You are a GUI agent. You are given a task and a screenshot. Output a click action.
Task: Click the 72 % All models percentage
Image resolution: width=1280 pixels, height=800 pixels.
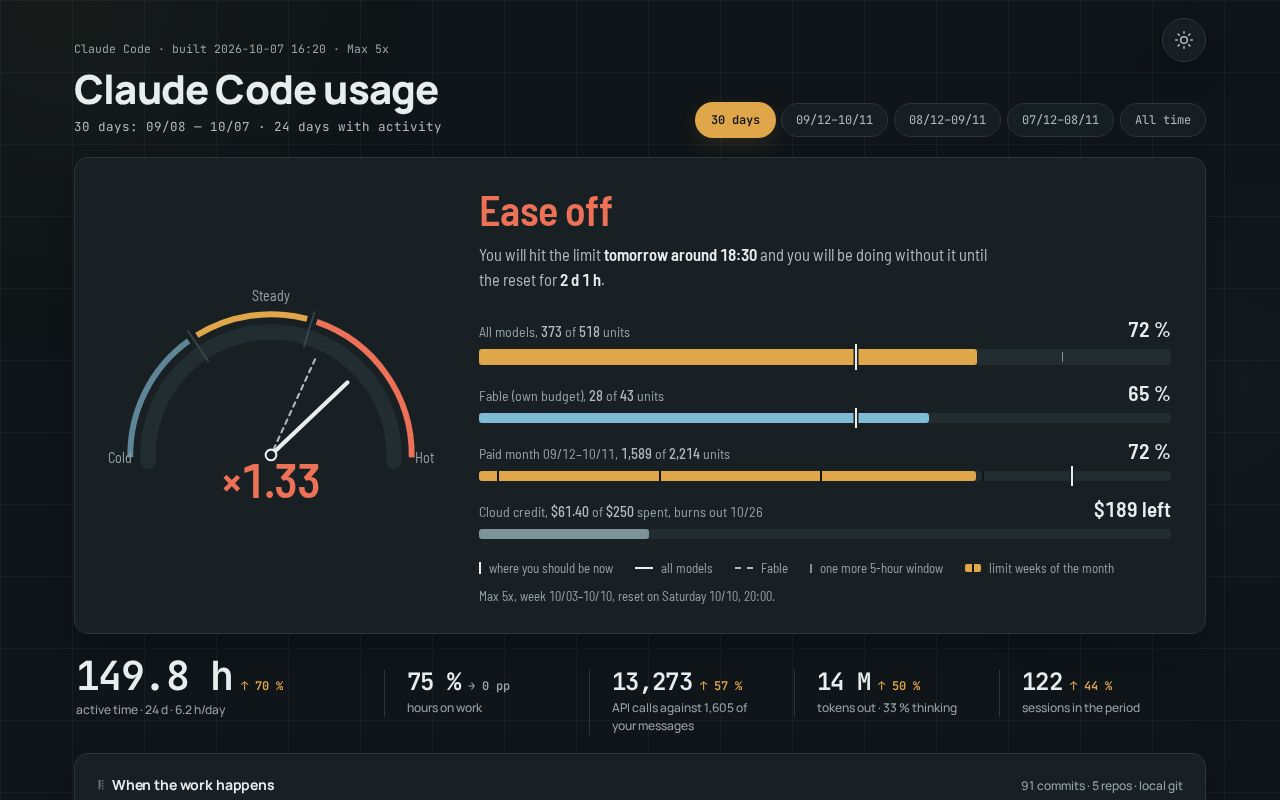[1149, 330]
